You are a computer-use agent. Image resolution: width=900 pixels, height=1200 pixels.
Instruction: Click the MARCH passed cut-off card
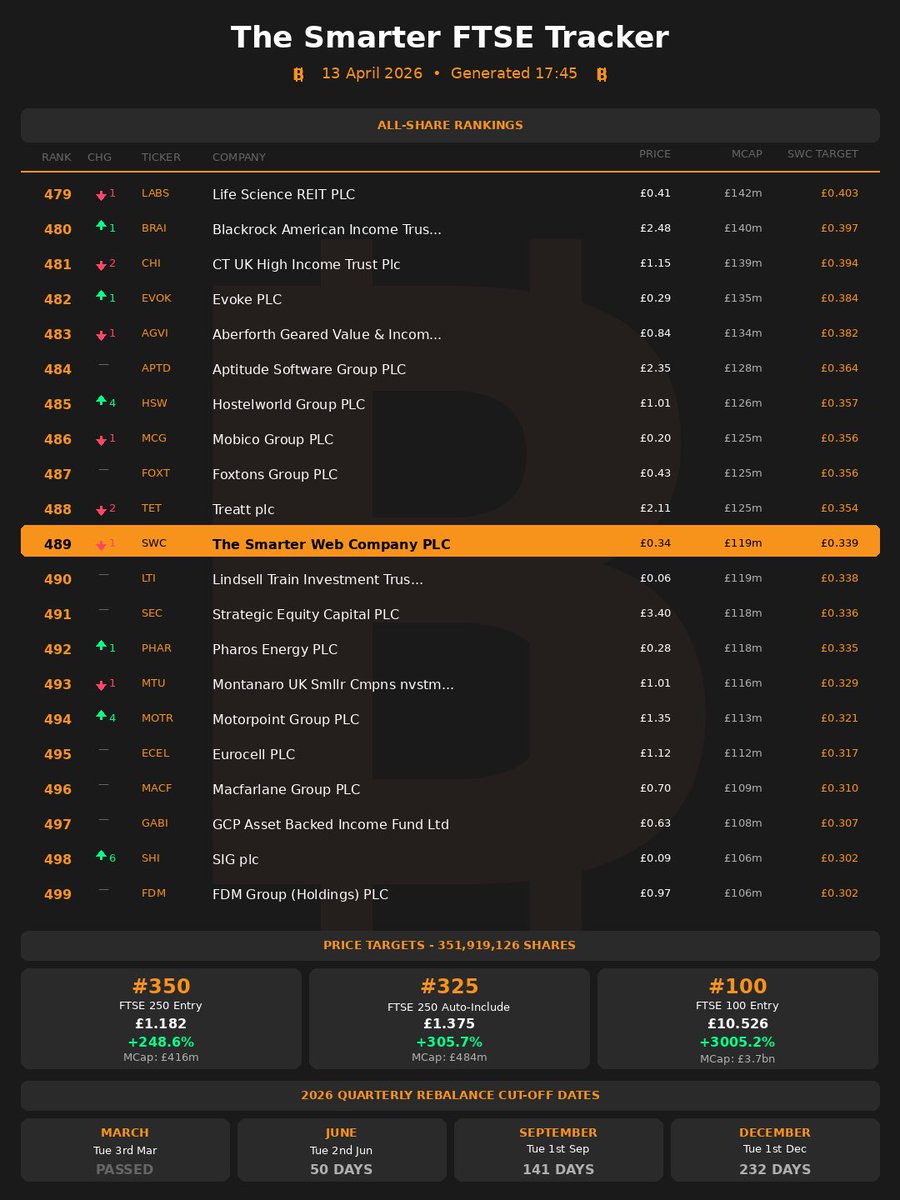click(125, 1150)
